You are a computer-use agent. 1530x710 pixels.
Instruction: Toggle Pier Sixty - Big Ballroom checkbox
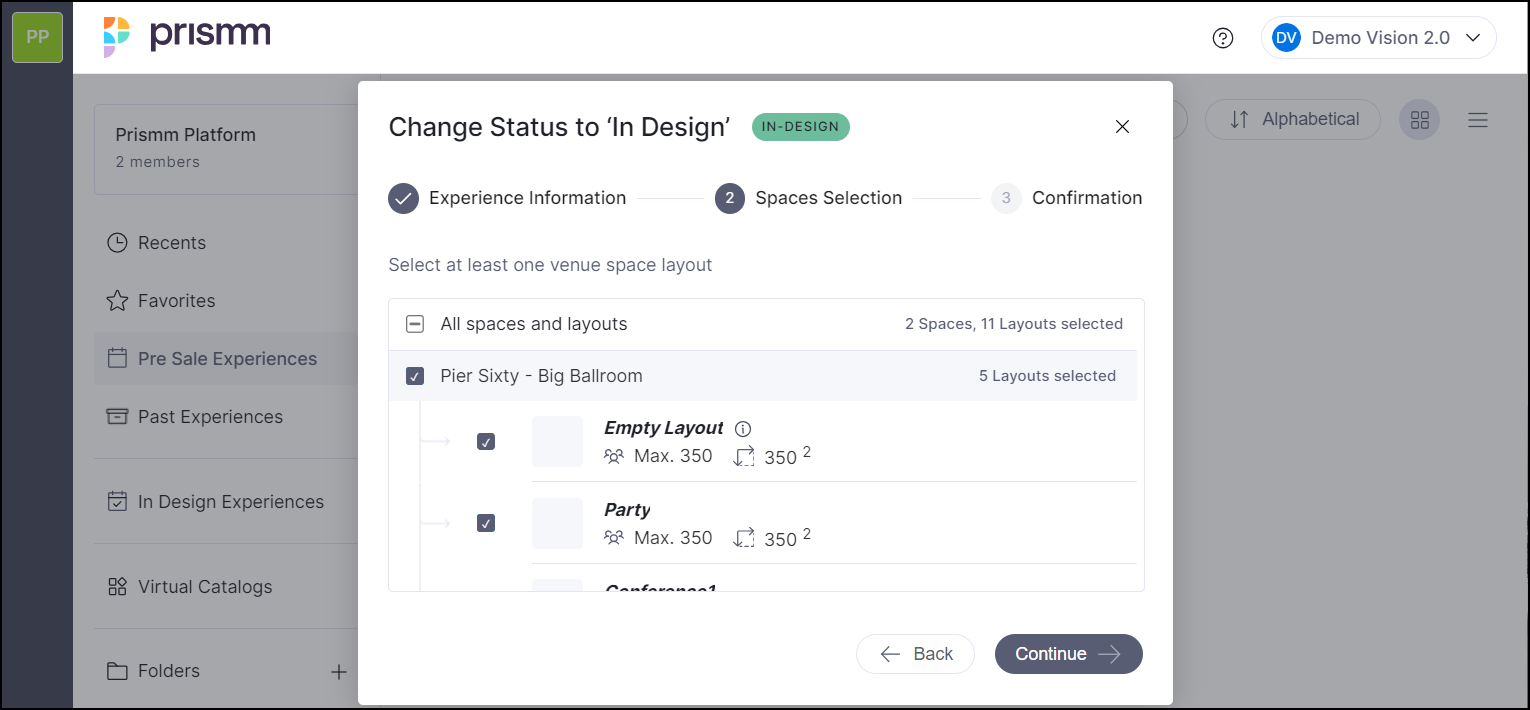click(415, 376)
